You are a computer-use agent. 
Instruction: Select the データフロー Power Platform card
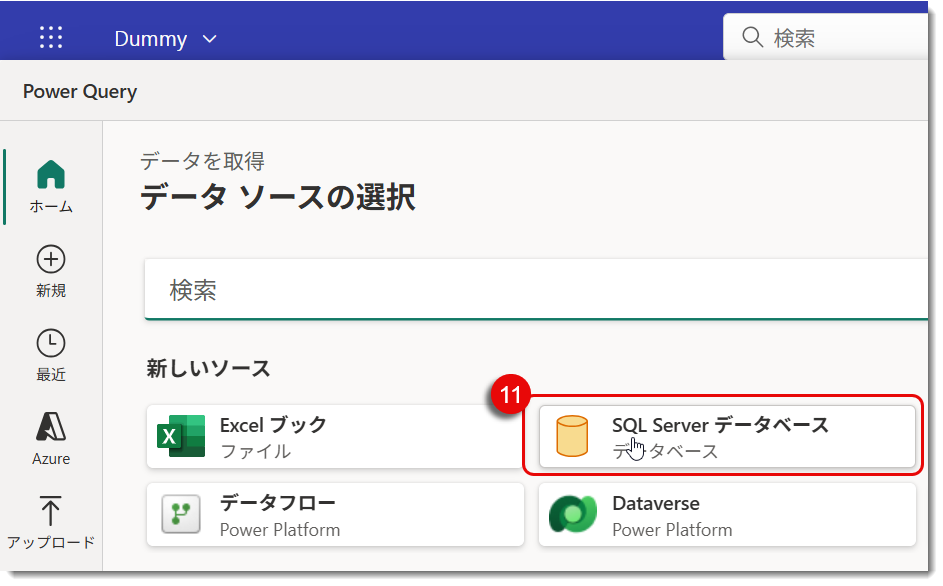(x=335, y=515)
